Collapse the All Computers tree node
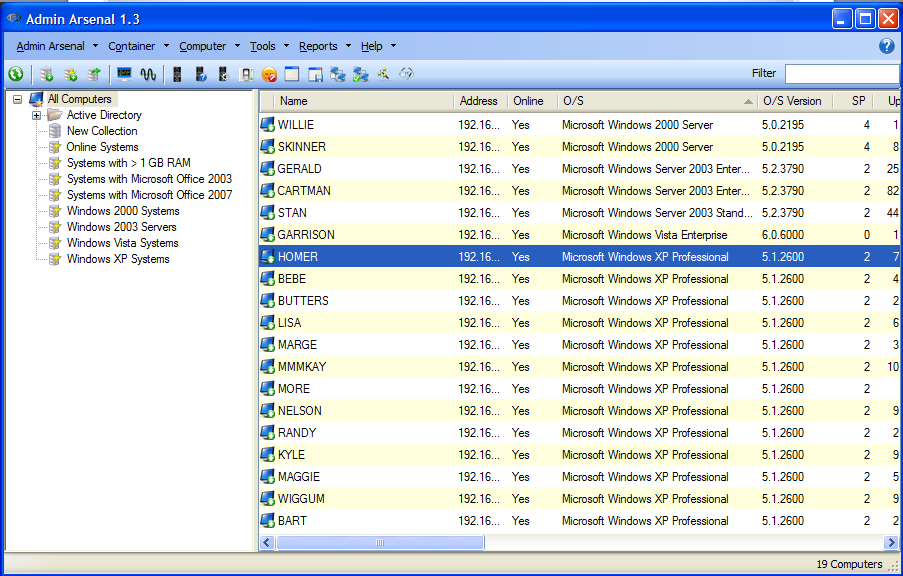 point(18,99)
